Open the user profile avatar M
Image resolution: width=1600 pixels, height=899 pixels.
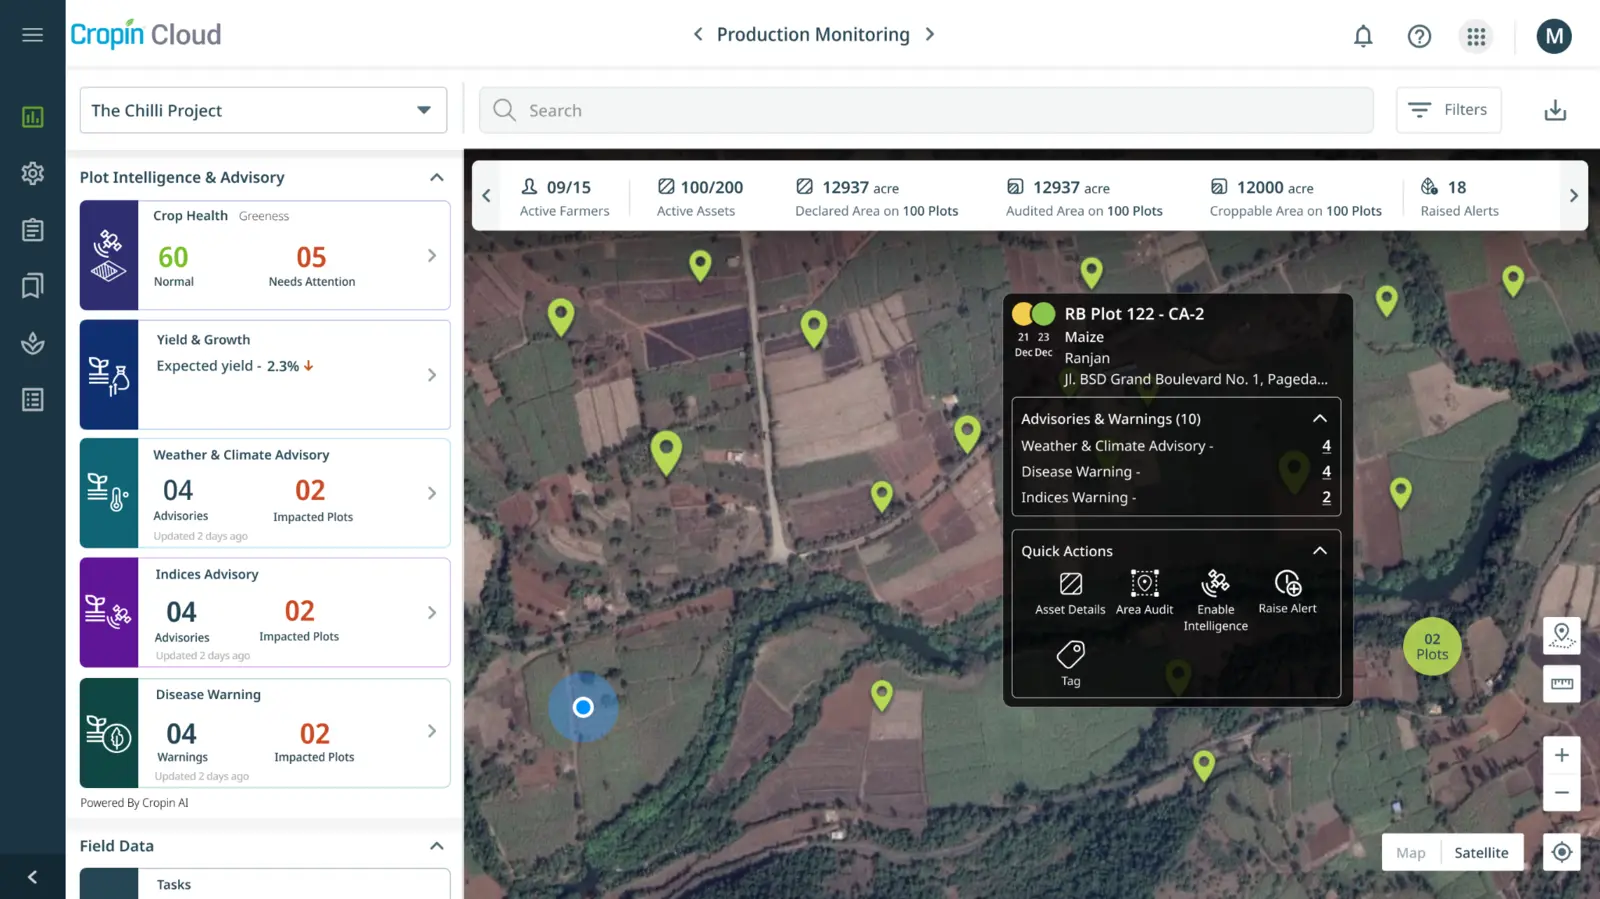1554,37
